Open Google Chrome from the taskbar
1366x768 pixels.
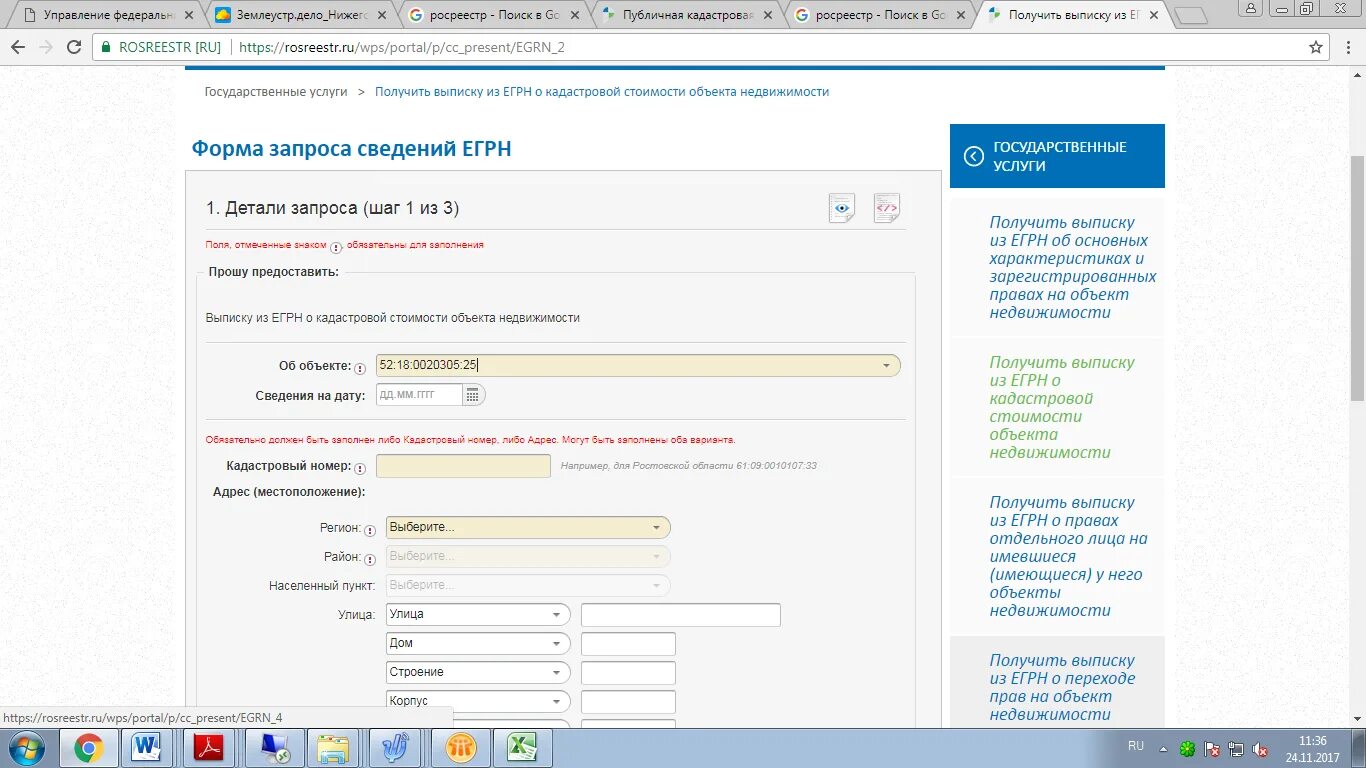(88, 748)
